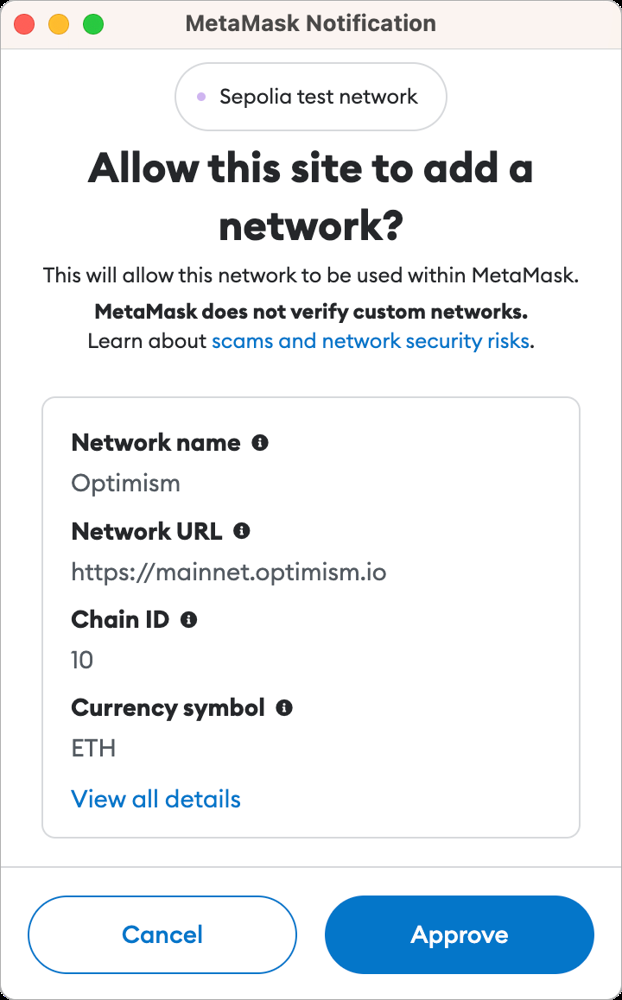Click the purple dot in the Sepolia pill
The height and width of the screenshot is (1000, 622).
tap(202, 97)
